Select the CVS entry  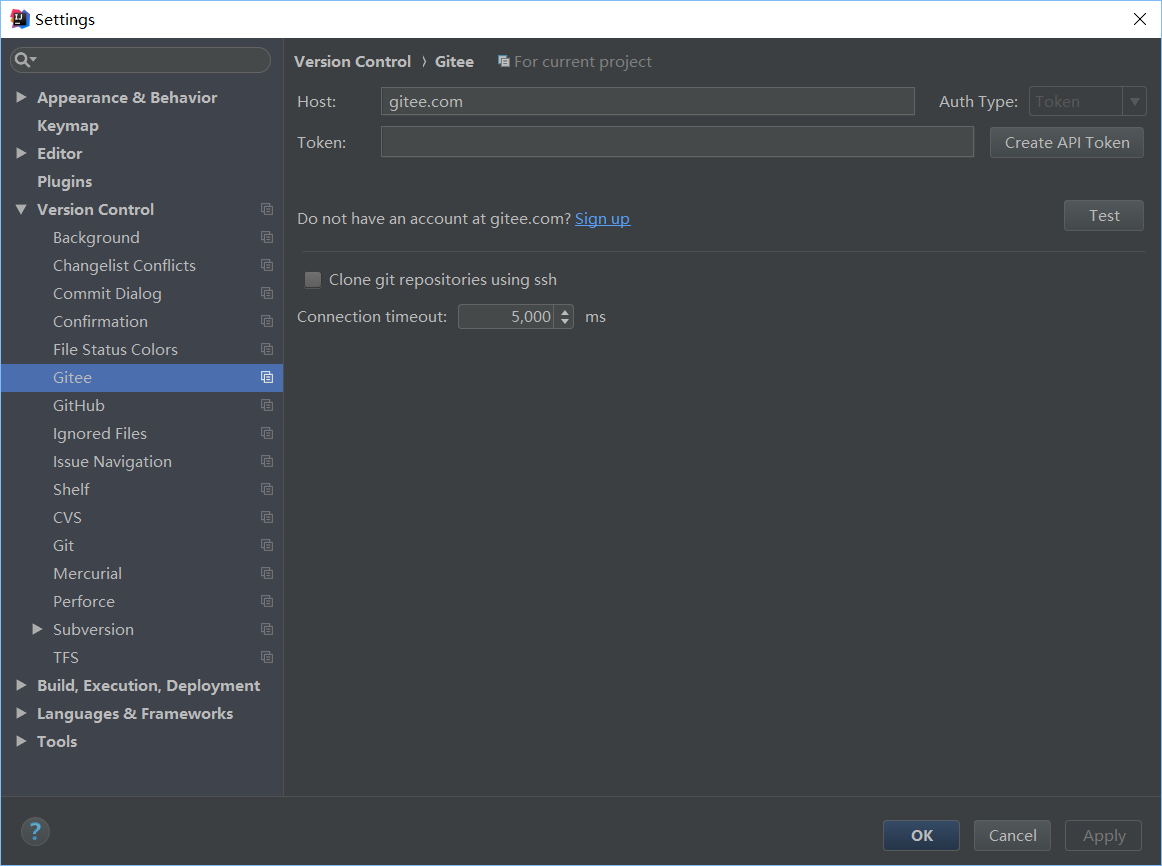pyautogui.click(x=67, y=518)
